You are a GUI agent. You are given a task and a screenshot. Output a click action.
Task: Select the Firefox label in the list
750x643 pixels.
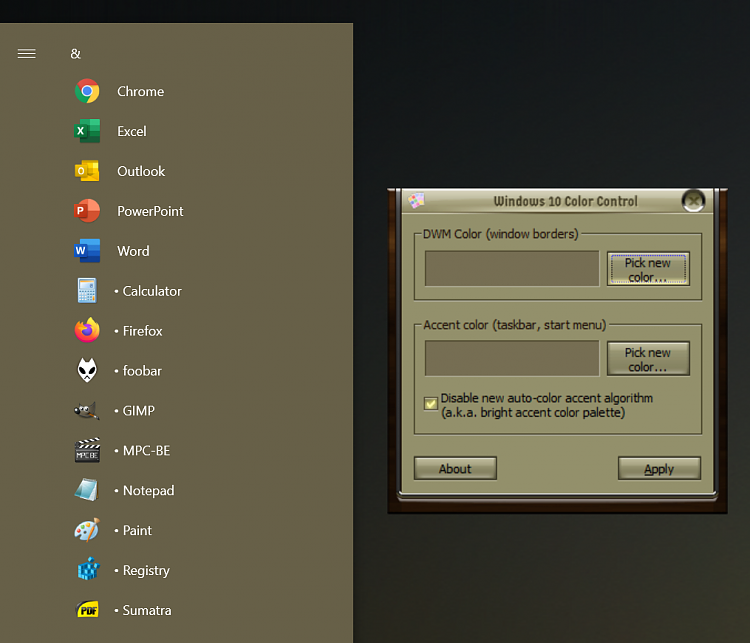(143, 331)
